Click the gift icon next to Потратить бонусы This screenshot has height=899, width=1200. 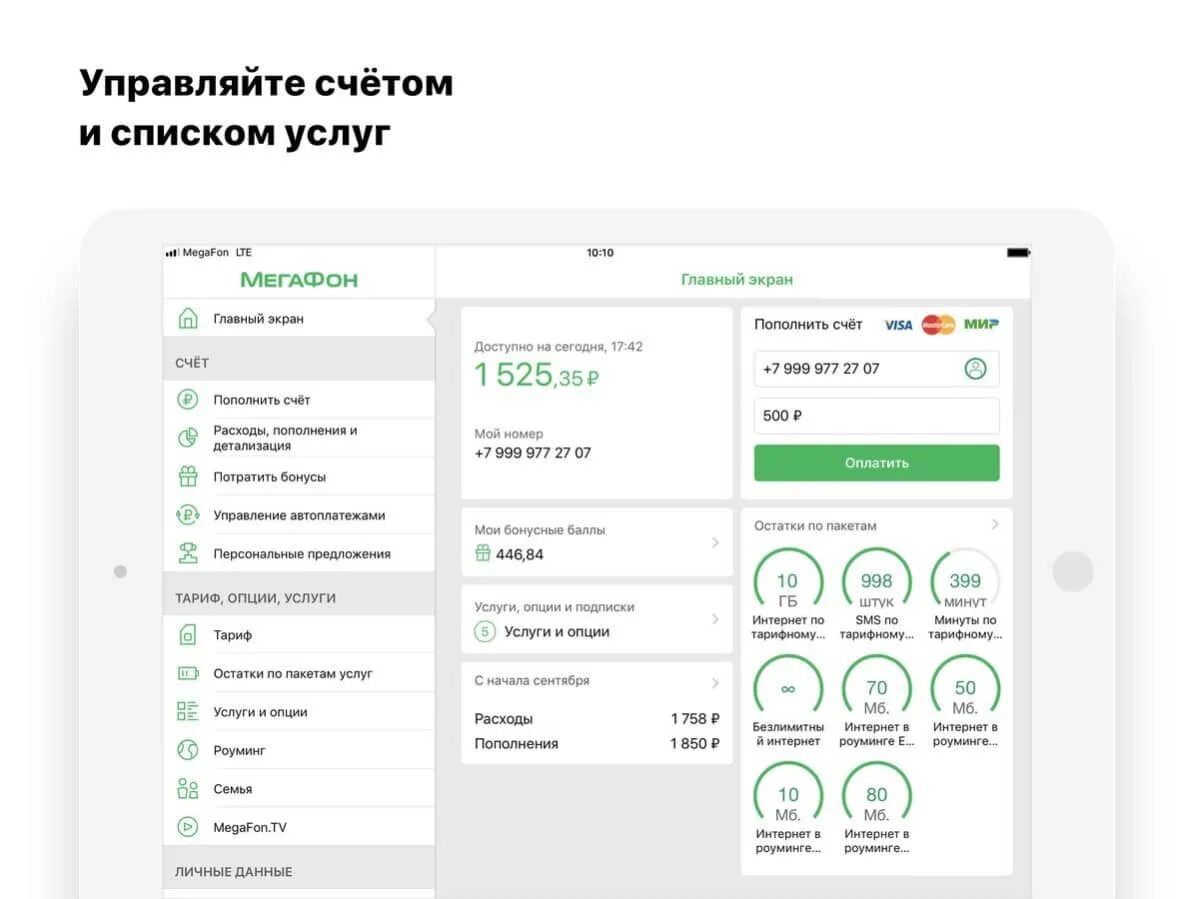(187, 477)
